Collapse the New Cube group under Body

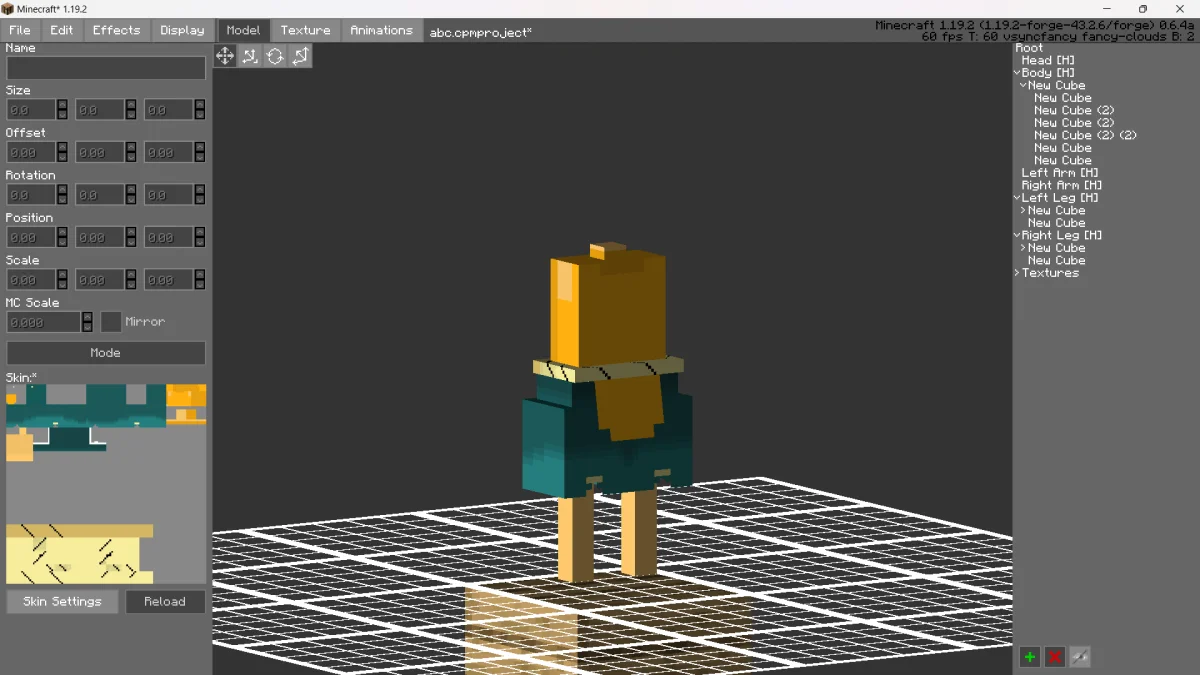1023,85
